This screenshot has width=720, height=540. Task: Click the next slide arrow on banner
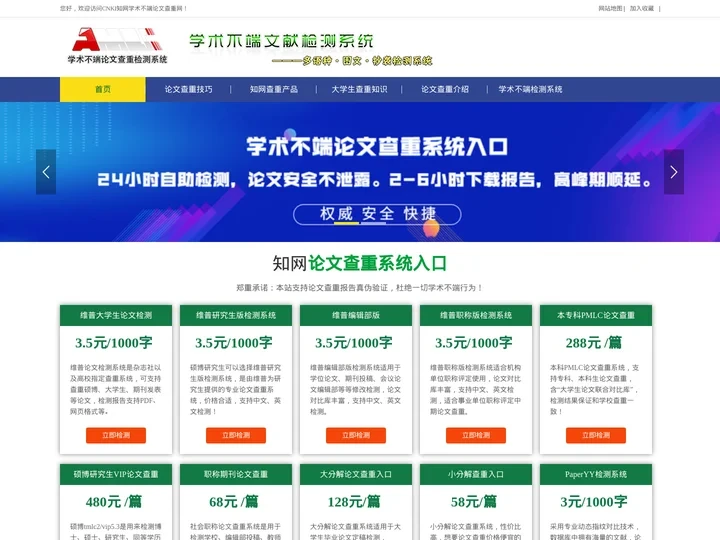click(x=674, y=172)
